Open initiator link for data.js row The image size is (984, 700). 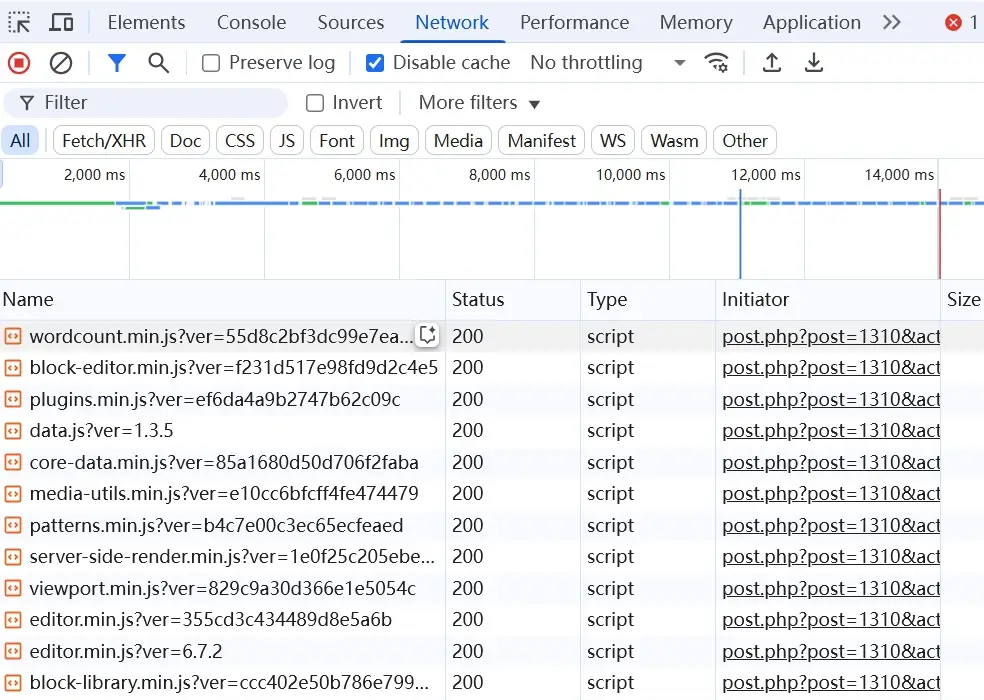pos(831,431)
